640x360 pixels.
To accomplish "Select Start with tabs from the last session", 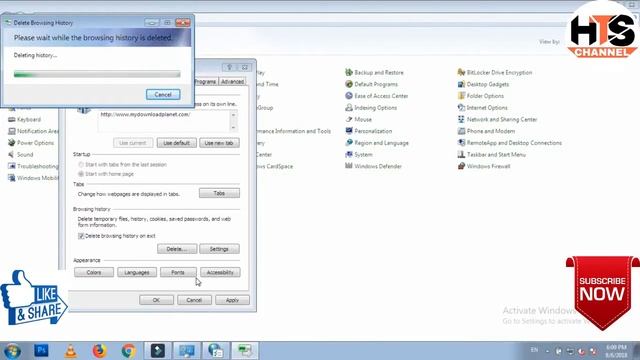I will 81,164.
